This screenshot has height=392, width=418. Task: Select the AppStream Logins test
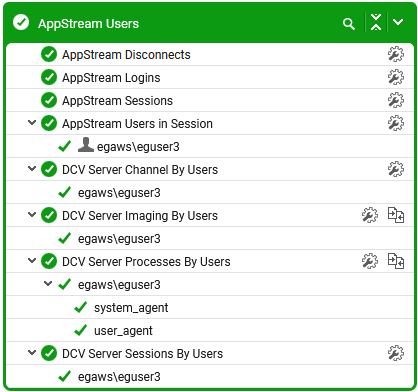coord(111,78)
